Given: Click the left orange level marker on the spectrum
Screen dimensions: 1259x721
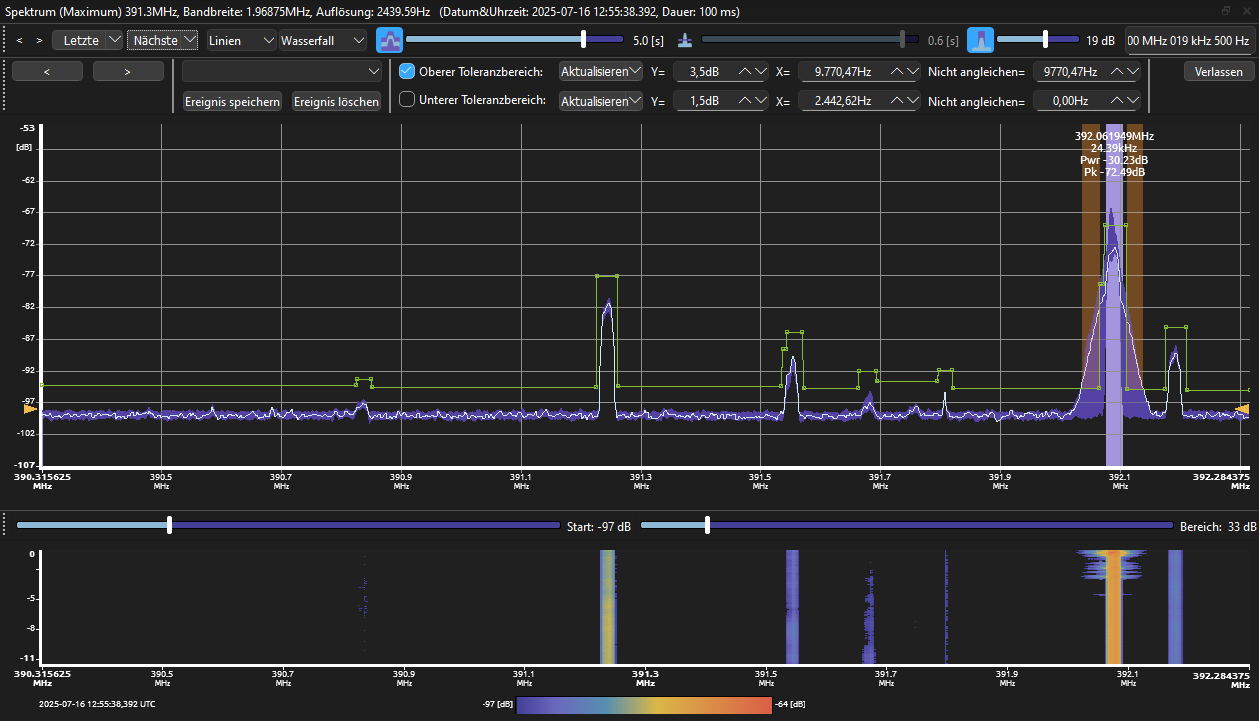Looking at the screenshot, I should point(29,409).
